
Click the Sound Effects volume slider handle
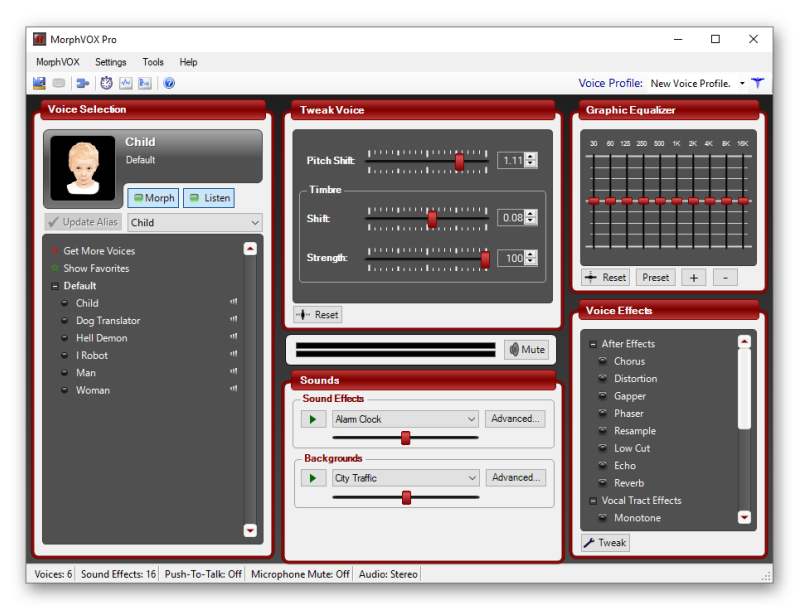tap(406, 438)
